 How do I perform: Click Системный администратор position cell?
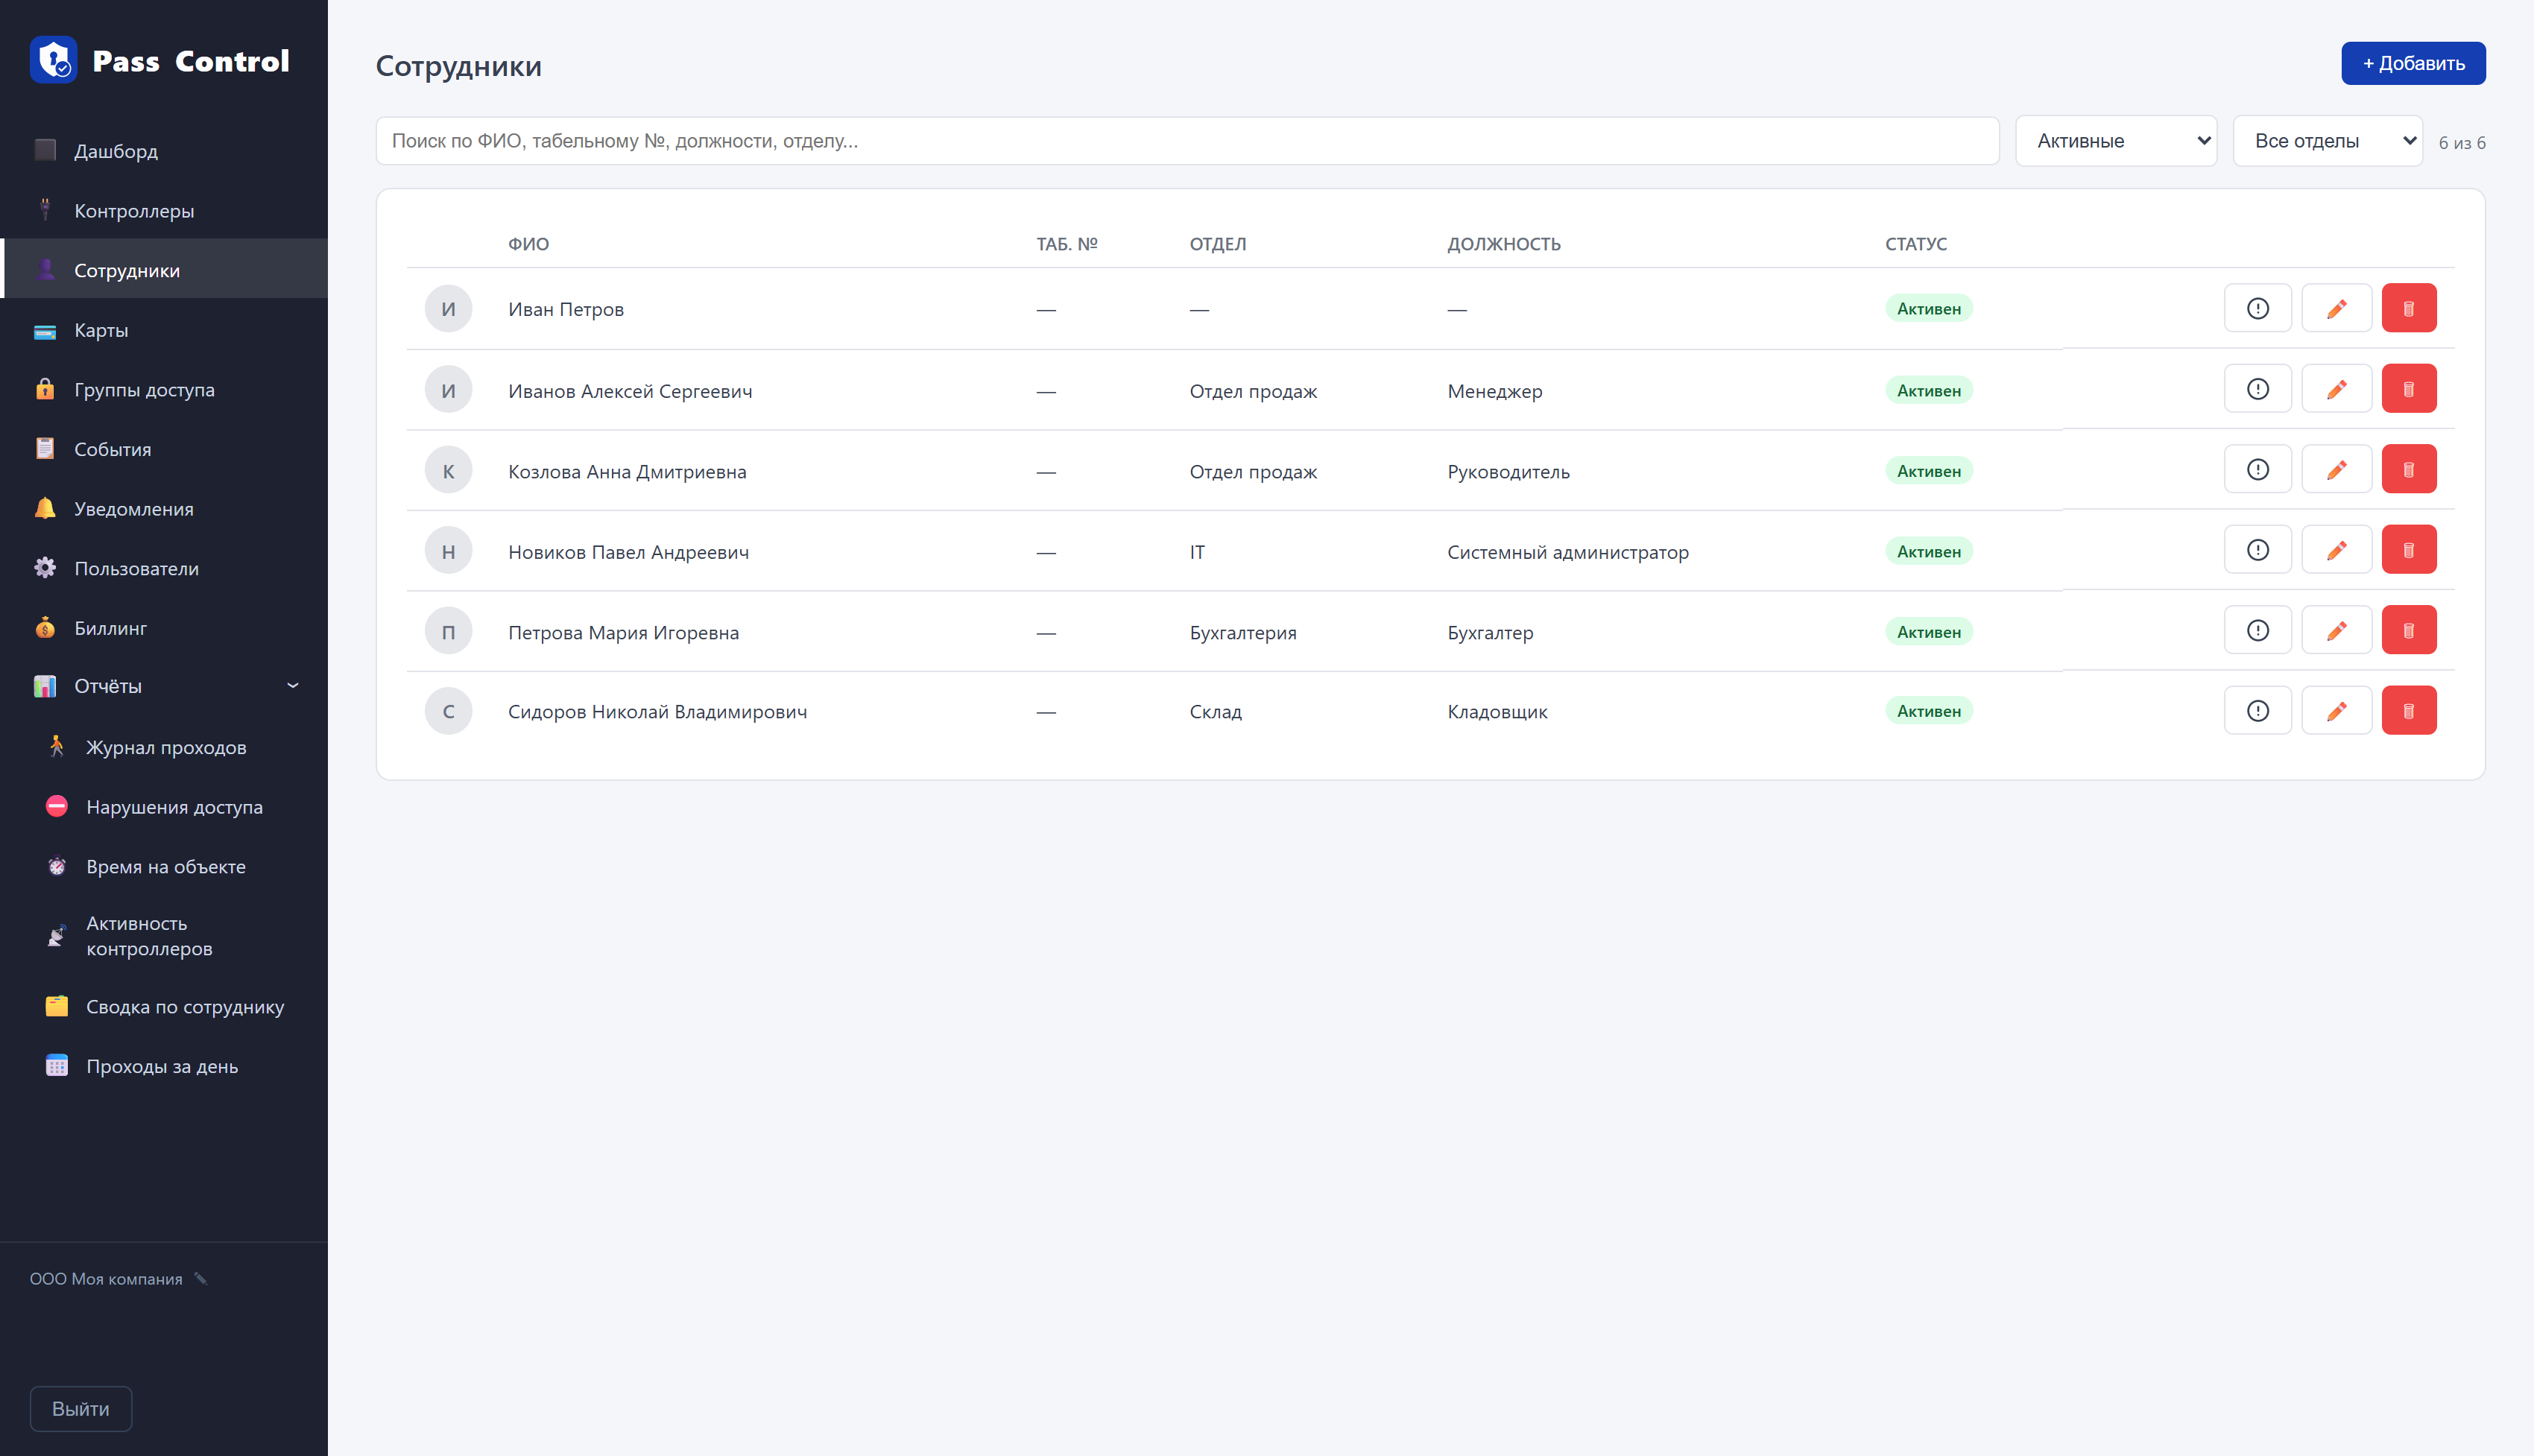(1567, 552)
